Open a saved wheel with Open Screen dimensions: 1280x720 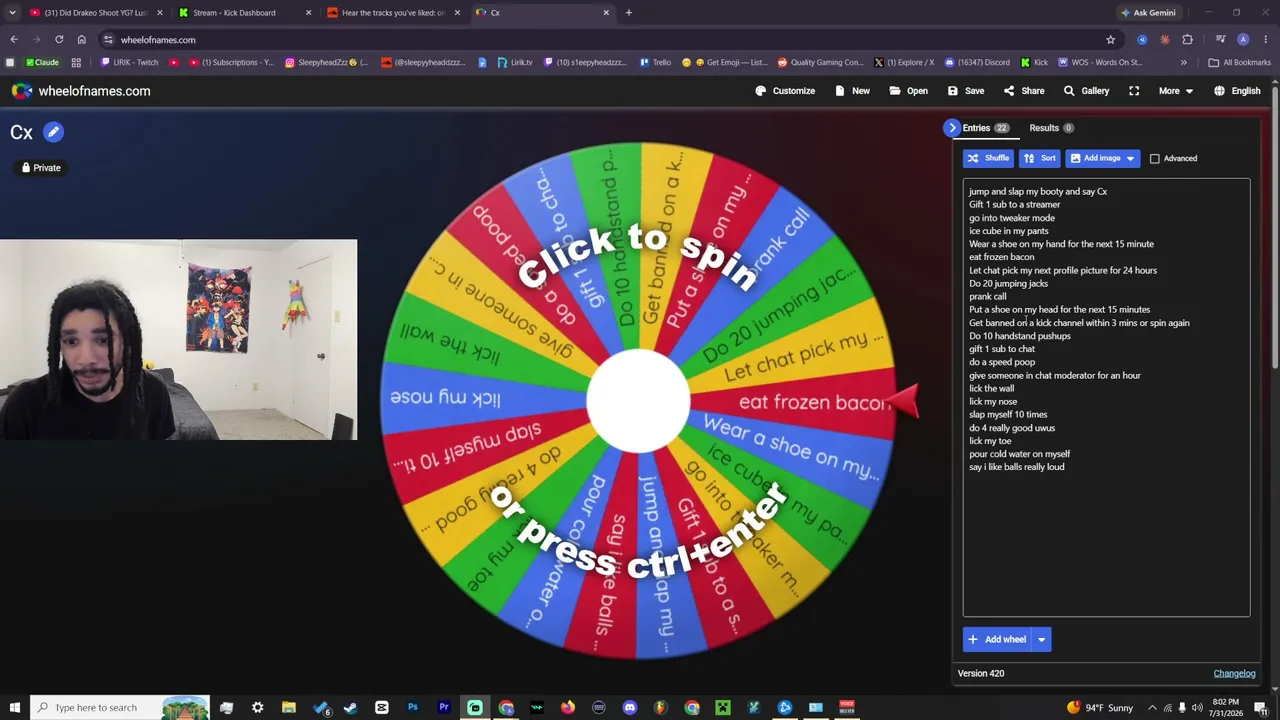pyautogui.click(x=909, y=91)
